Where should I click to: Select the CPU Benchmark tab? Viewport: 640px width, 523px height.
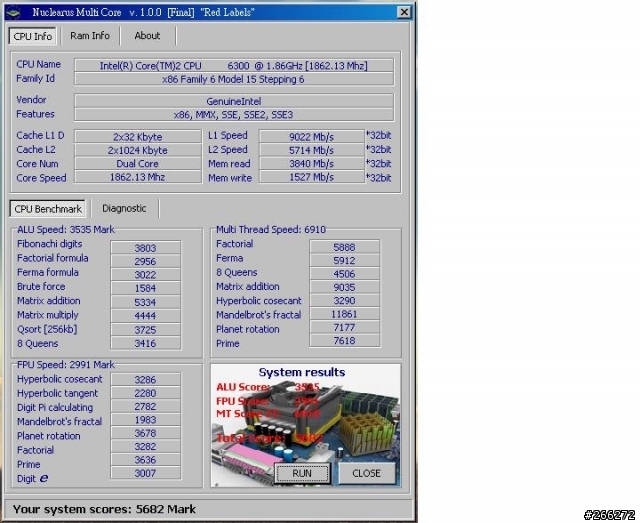48,209
